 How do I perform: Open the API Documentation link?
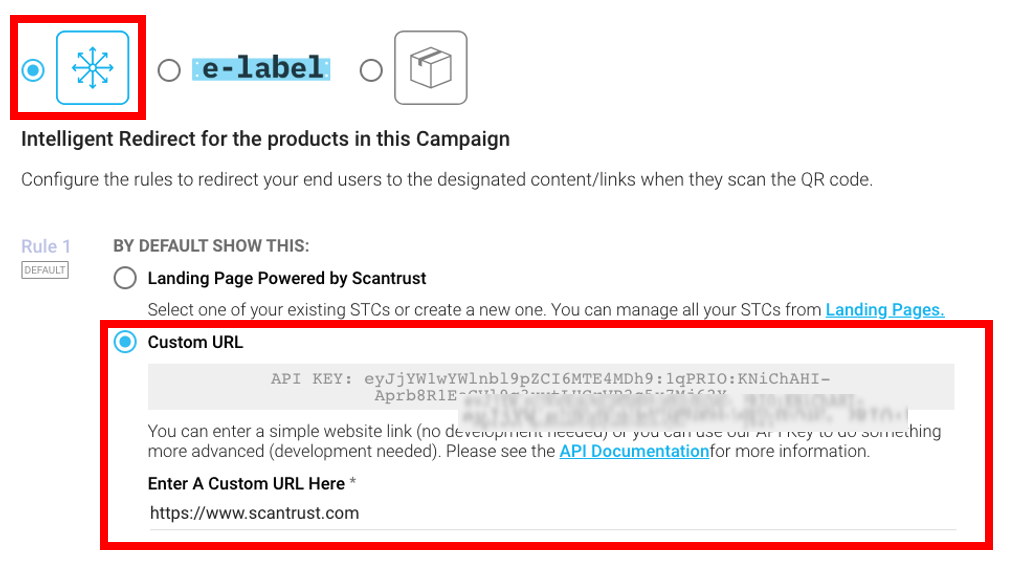pyautogui.click(x=634, y=451)
